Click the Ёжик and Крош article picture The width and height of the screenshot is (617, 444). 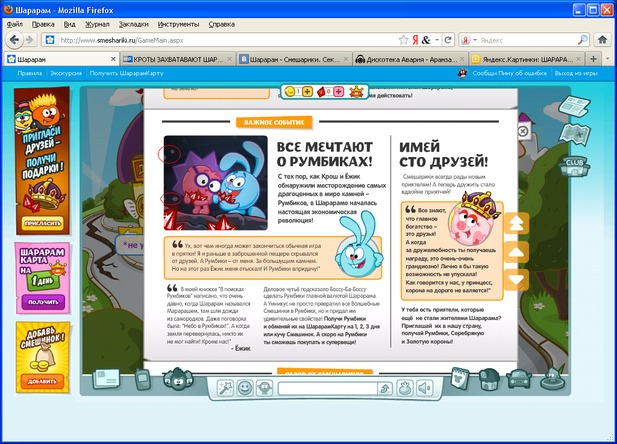click(x=216, y=183)
